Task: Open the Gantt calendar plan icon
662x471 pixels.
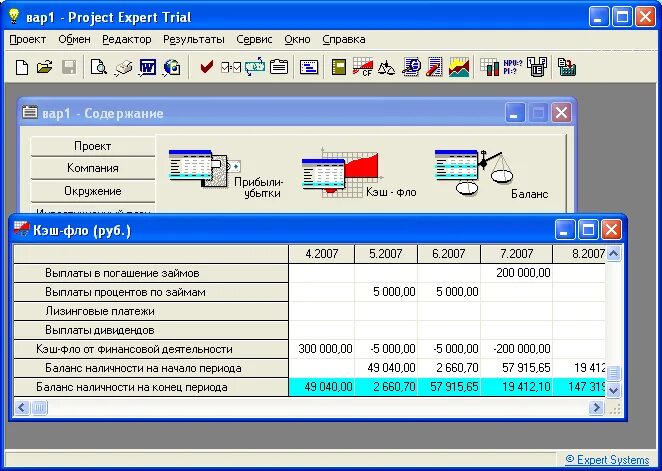Action: tap(309, 67)
